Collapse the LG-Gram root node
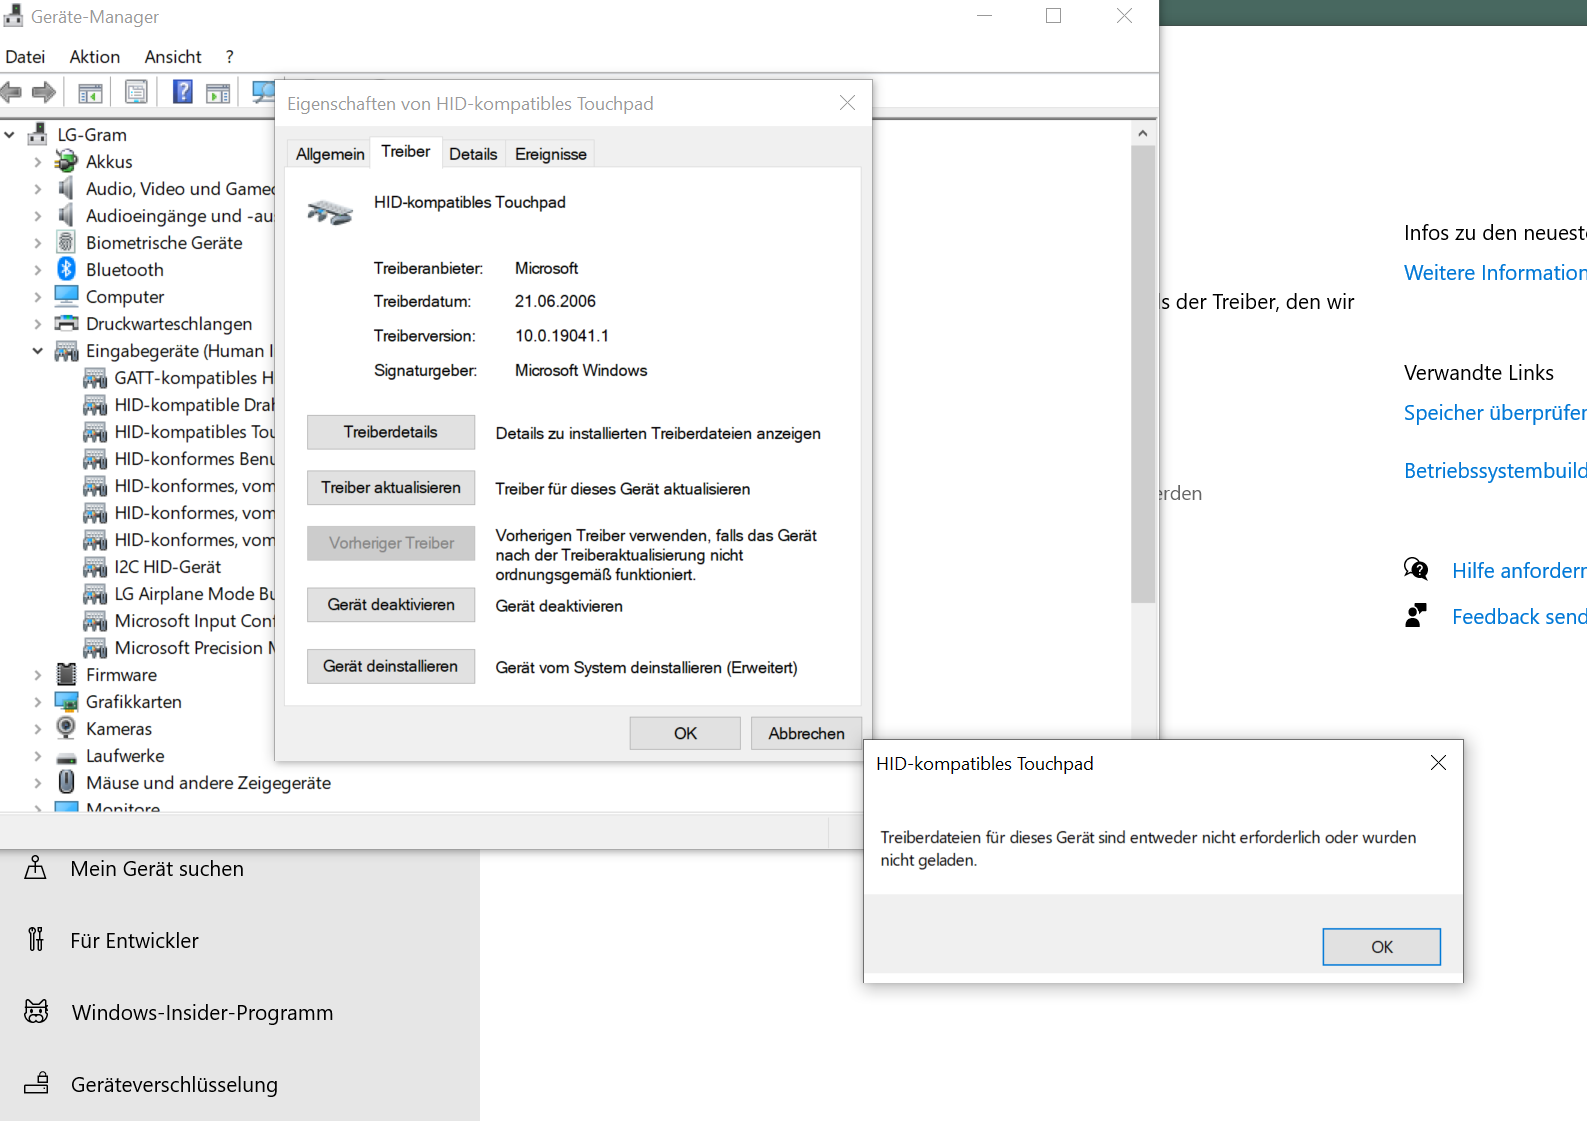This screenshot has width=1587, height=1121. tap(10, 134)
